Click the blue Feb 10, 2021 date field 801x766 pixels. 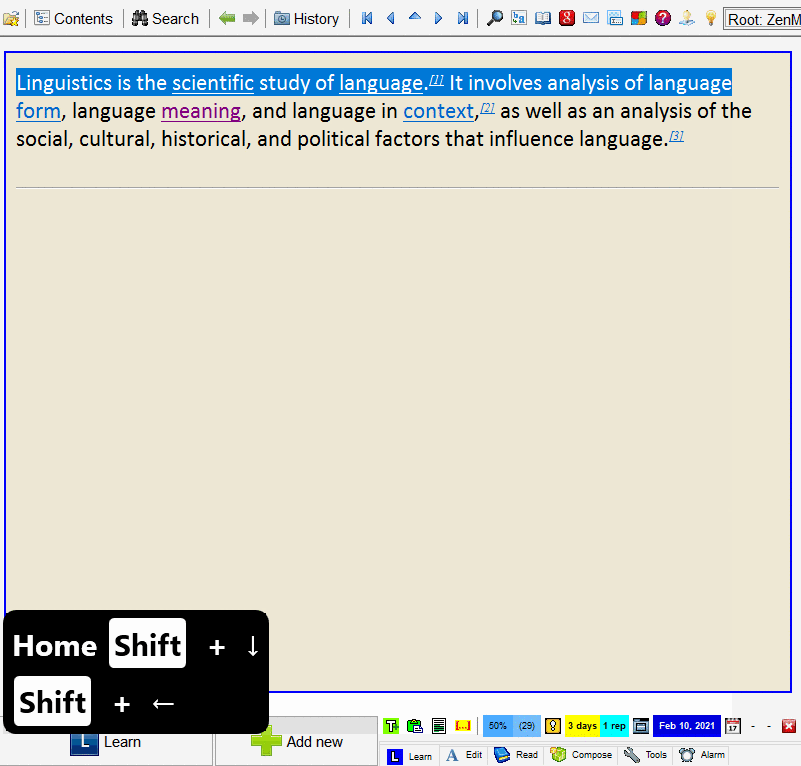[686, 725]
